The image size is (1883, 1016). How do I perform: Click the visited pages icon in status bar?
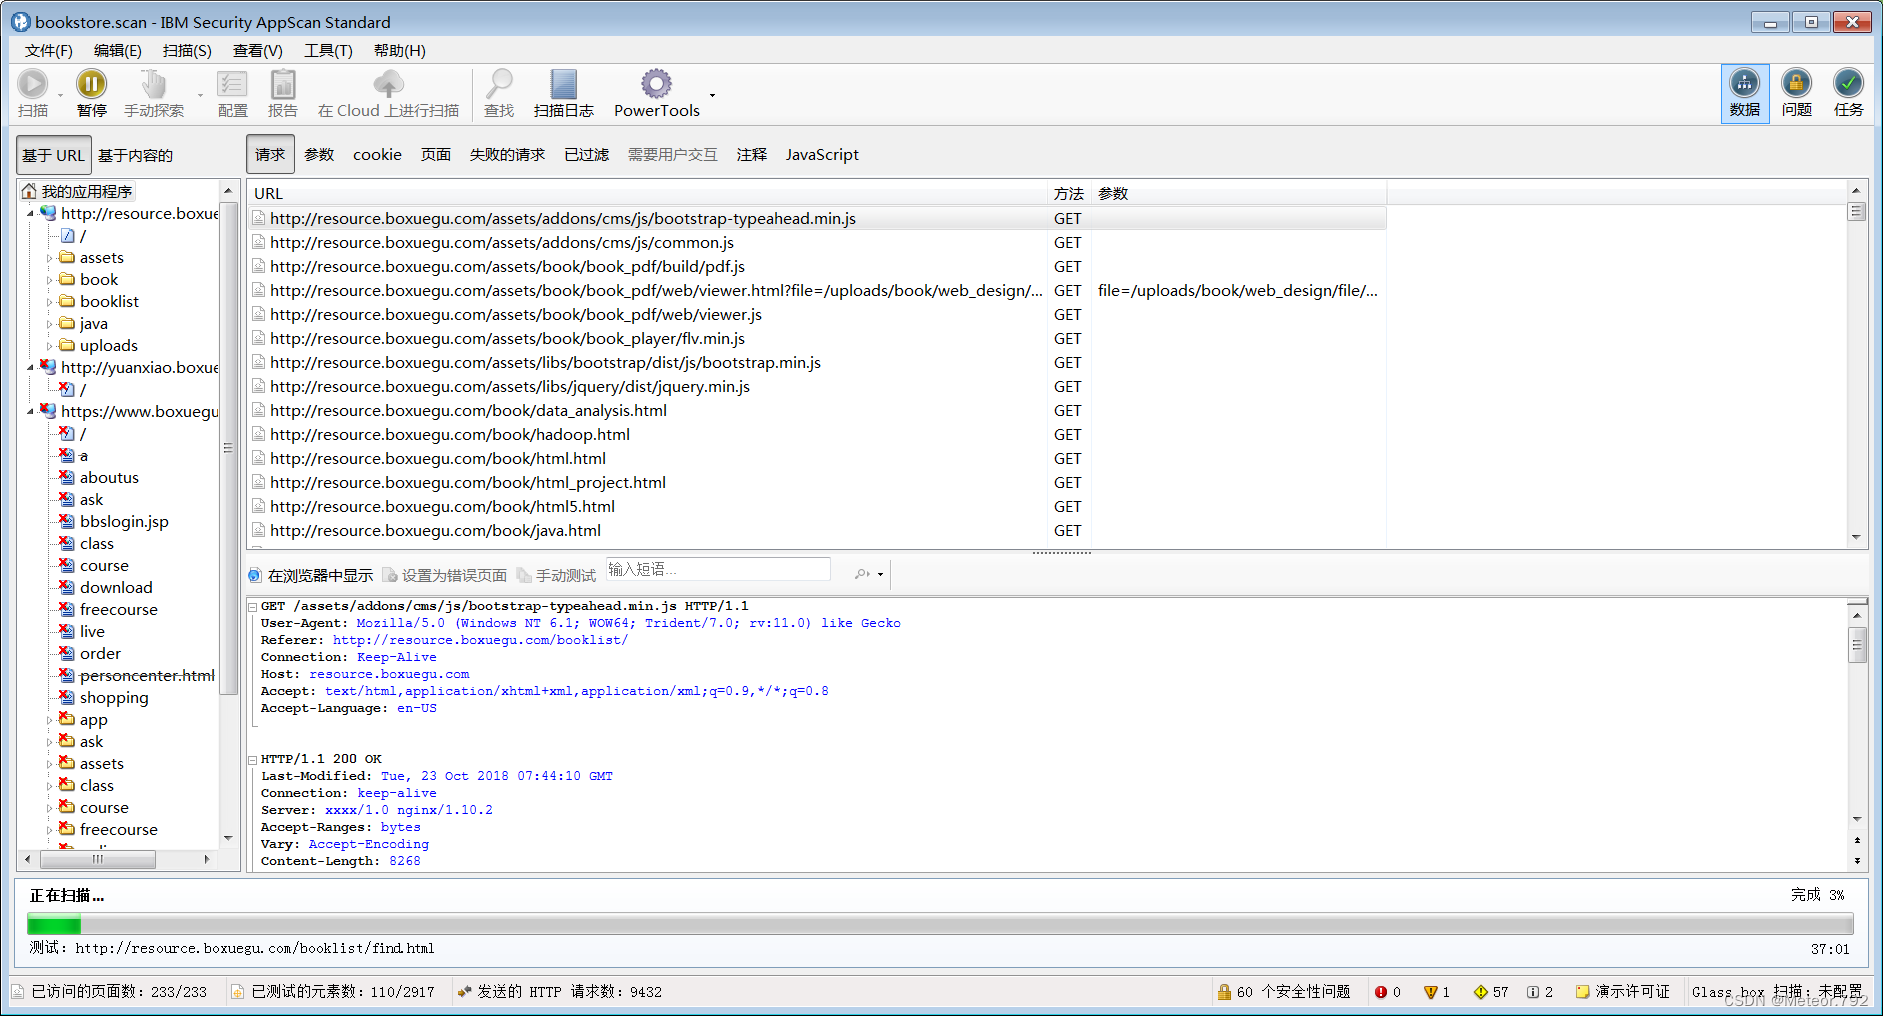point(18,992)
